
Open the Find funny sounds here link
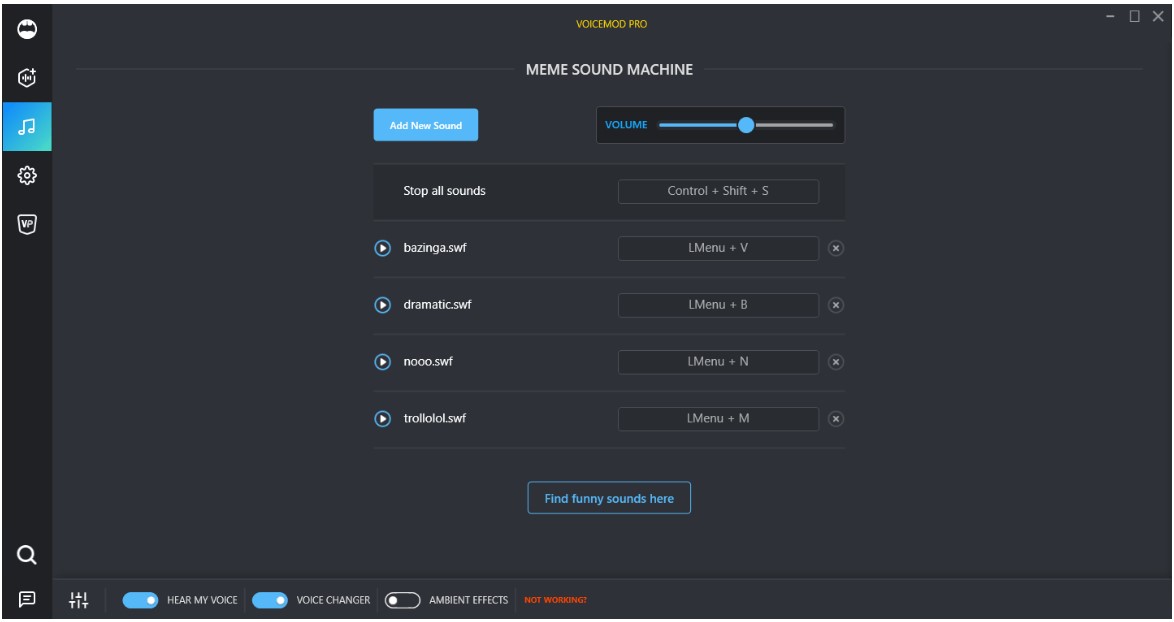pos(609,498)
